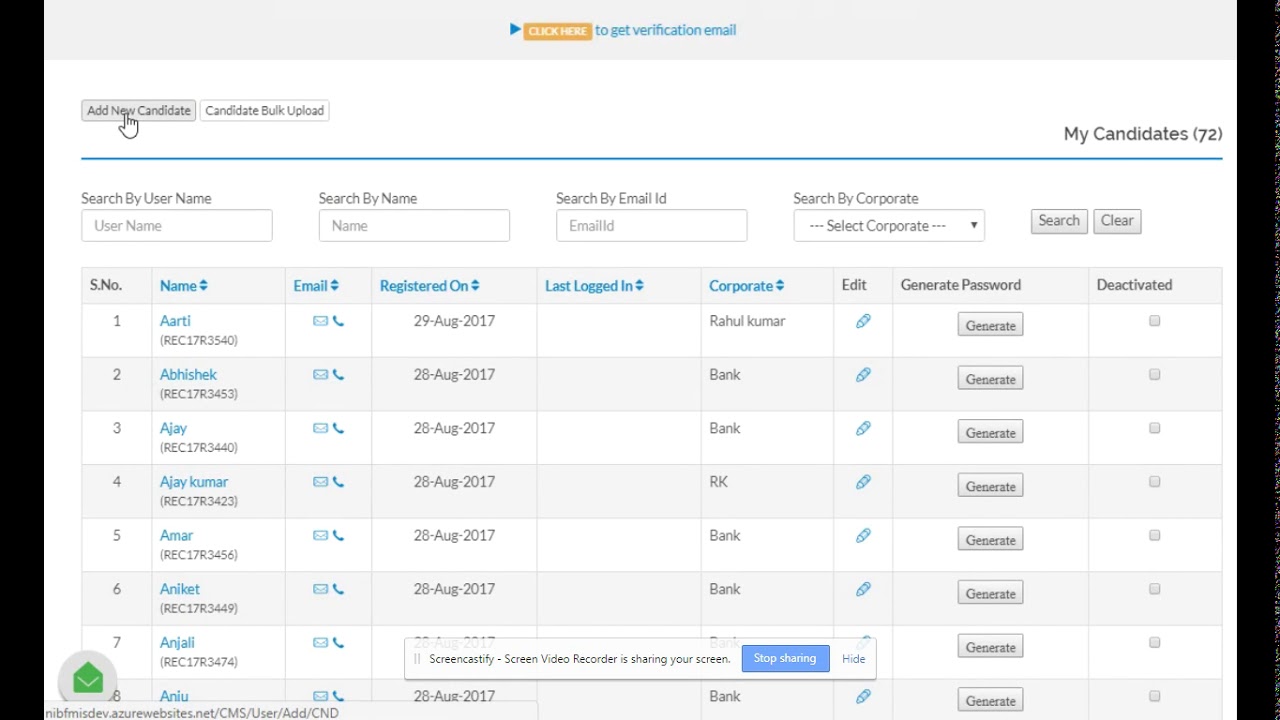This screenshot has height=720, width=1280.
Task: Click Abhishek's email envelope icon
Action: [x=320, y=375]
